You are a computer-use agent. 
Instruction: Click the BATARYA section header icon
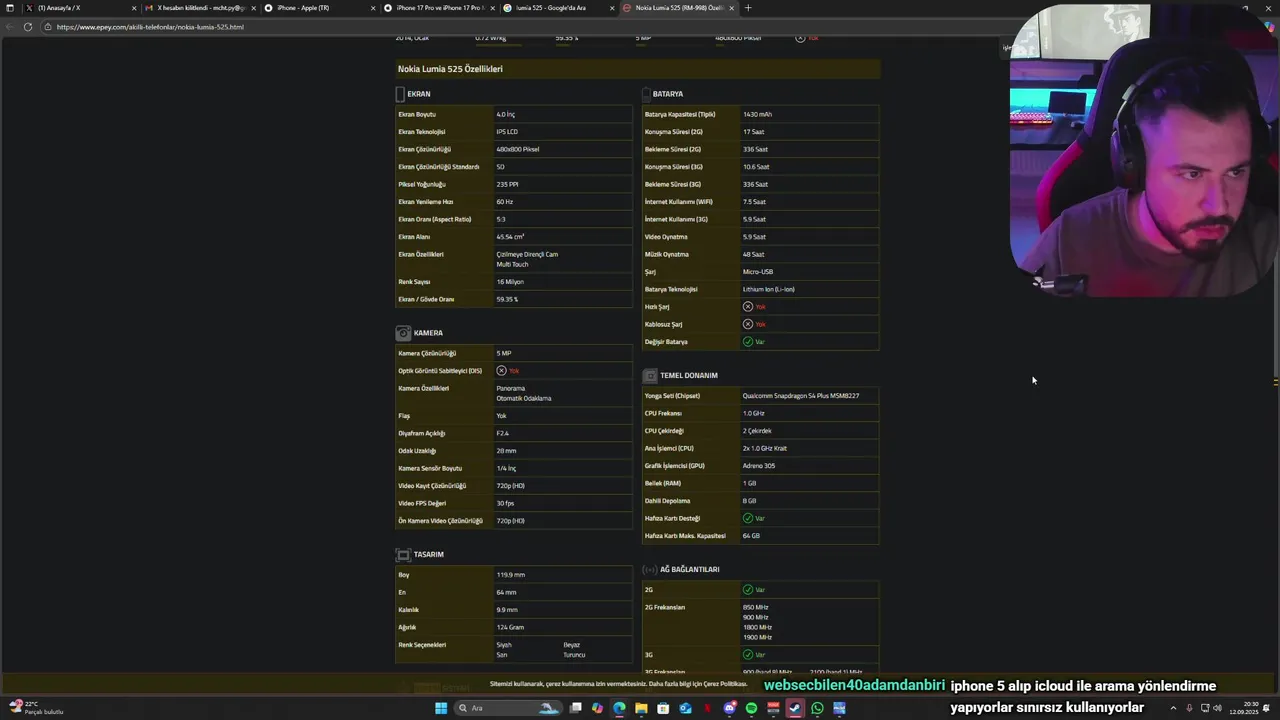tap(646, 94)
